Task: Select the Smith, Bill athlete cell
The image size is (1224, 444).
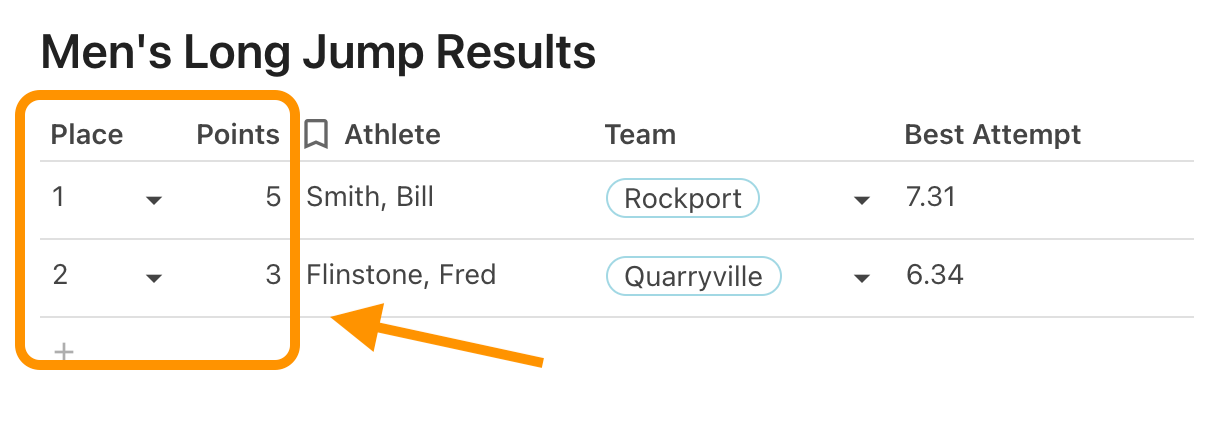Action: click(370, 197)
